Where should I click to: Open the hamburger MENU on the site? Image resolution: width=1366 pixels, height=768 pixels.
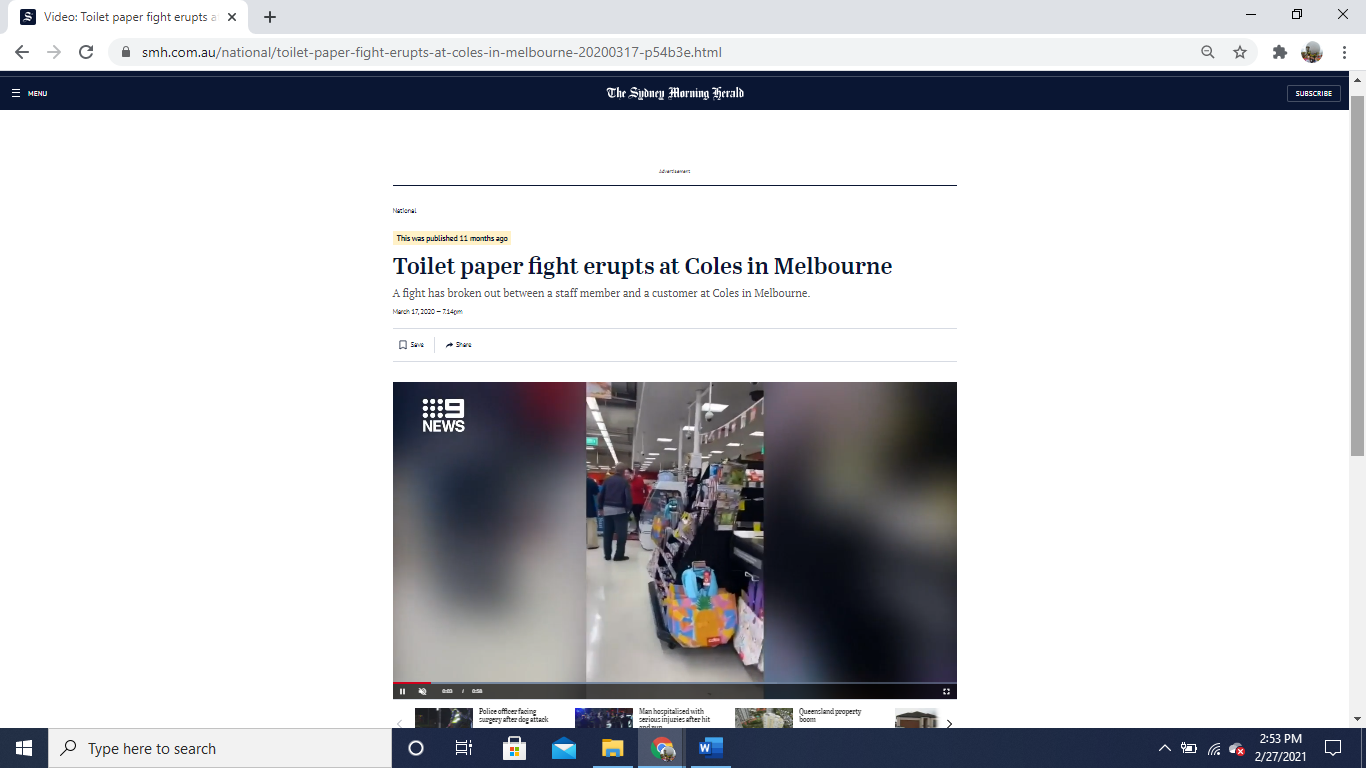click(x=29, y=93)
